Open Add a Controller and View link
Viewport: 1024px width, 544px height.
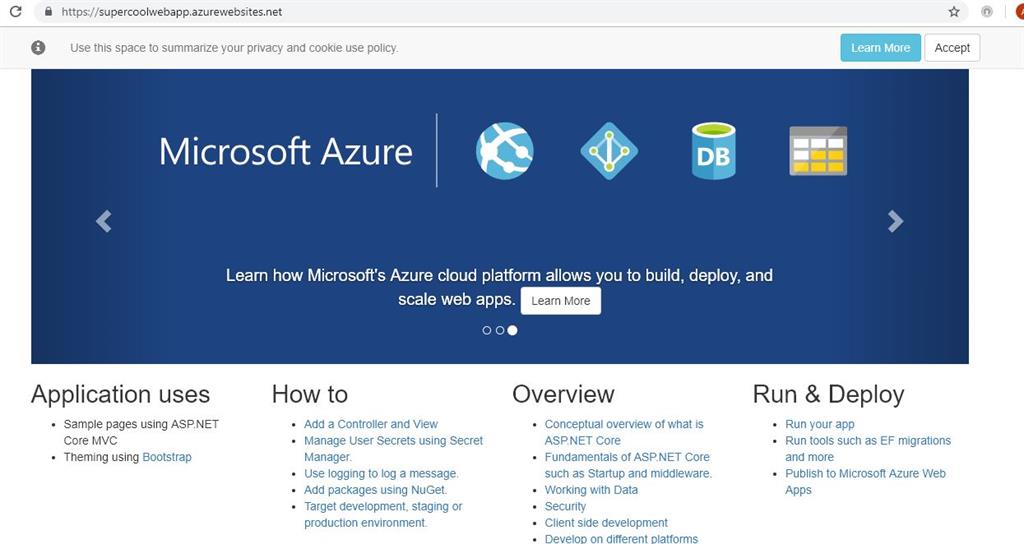click(x=371, y=424)
